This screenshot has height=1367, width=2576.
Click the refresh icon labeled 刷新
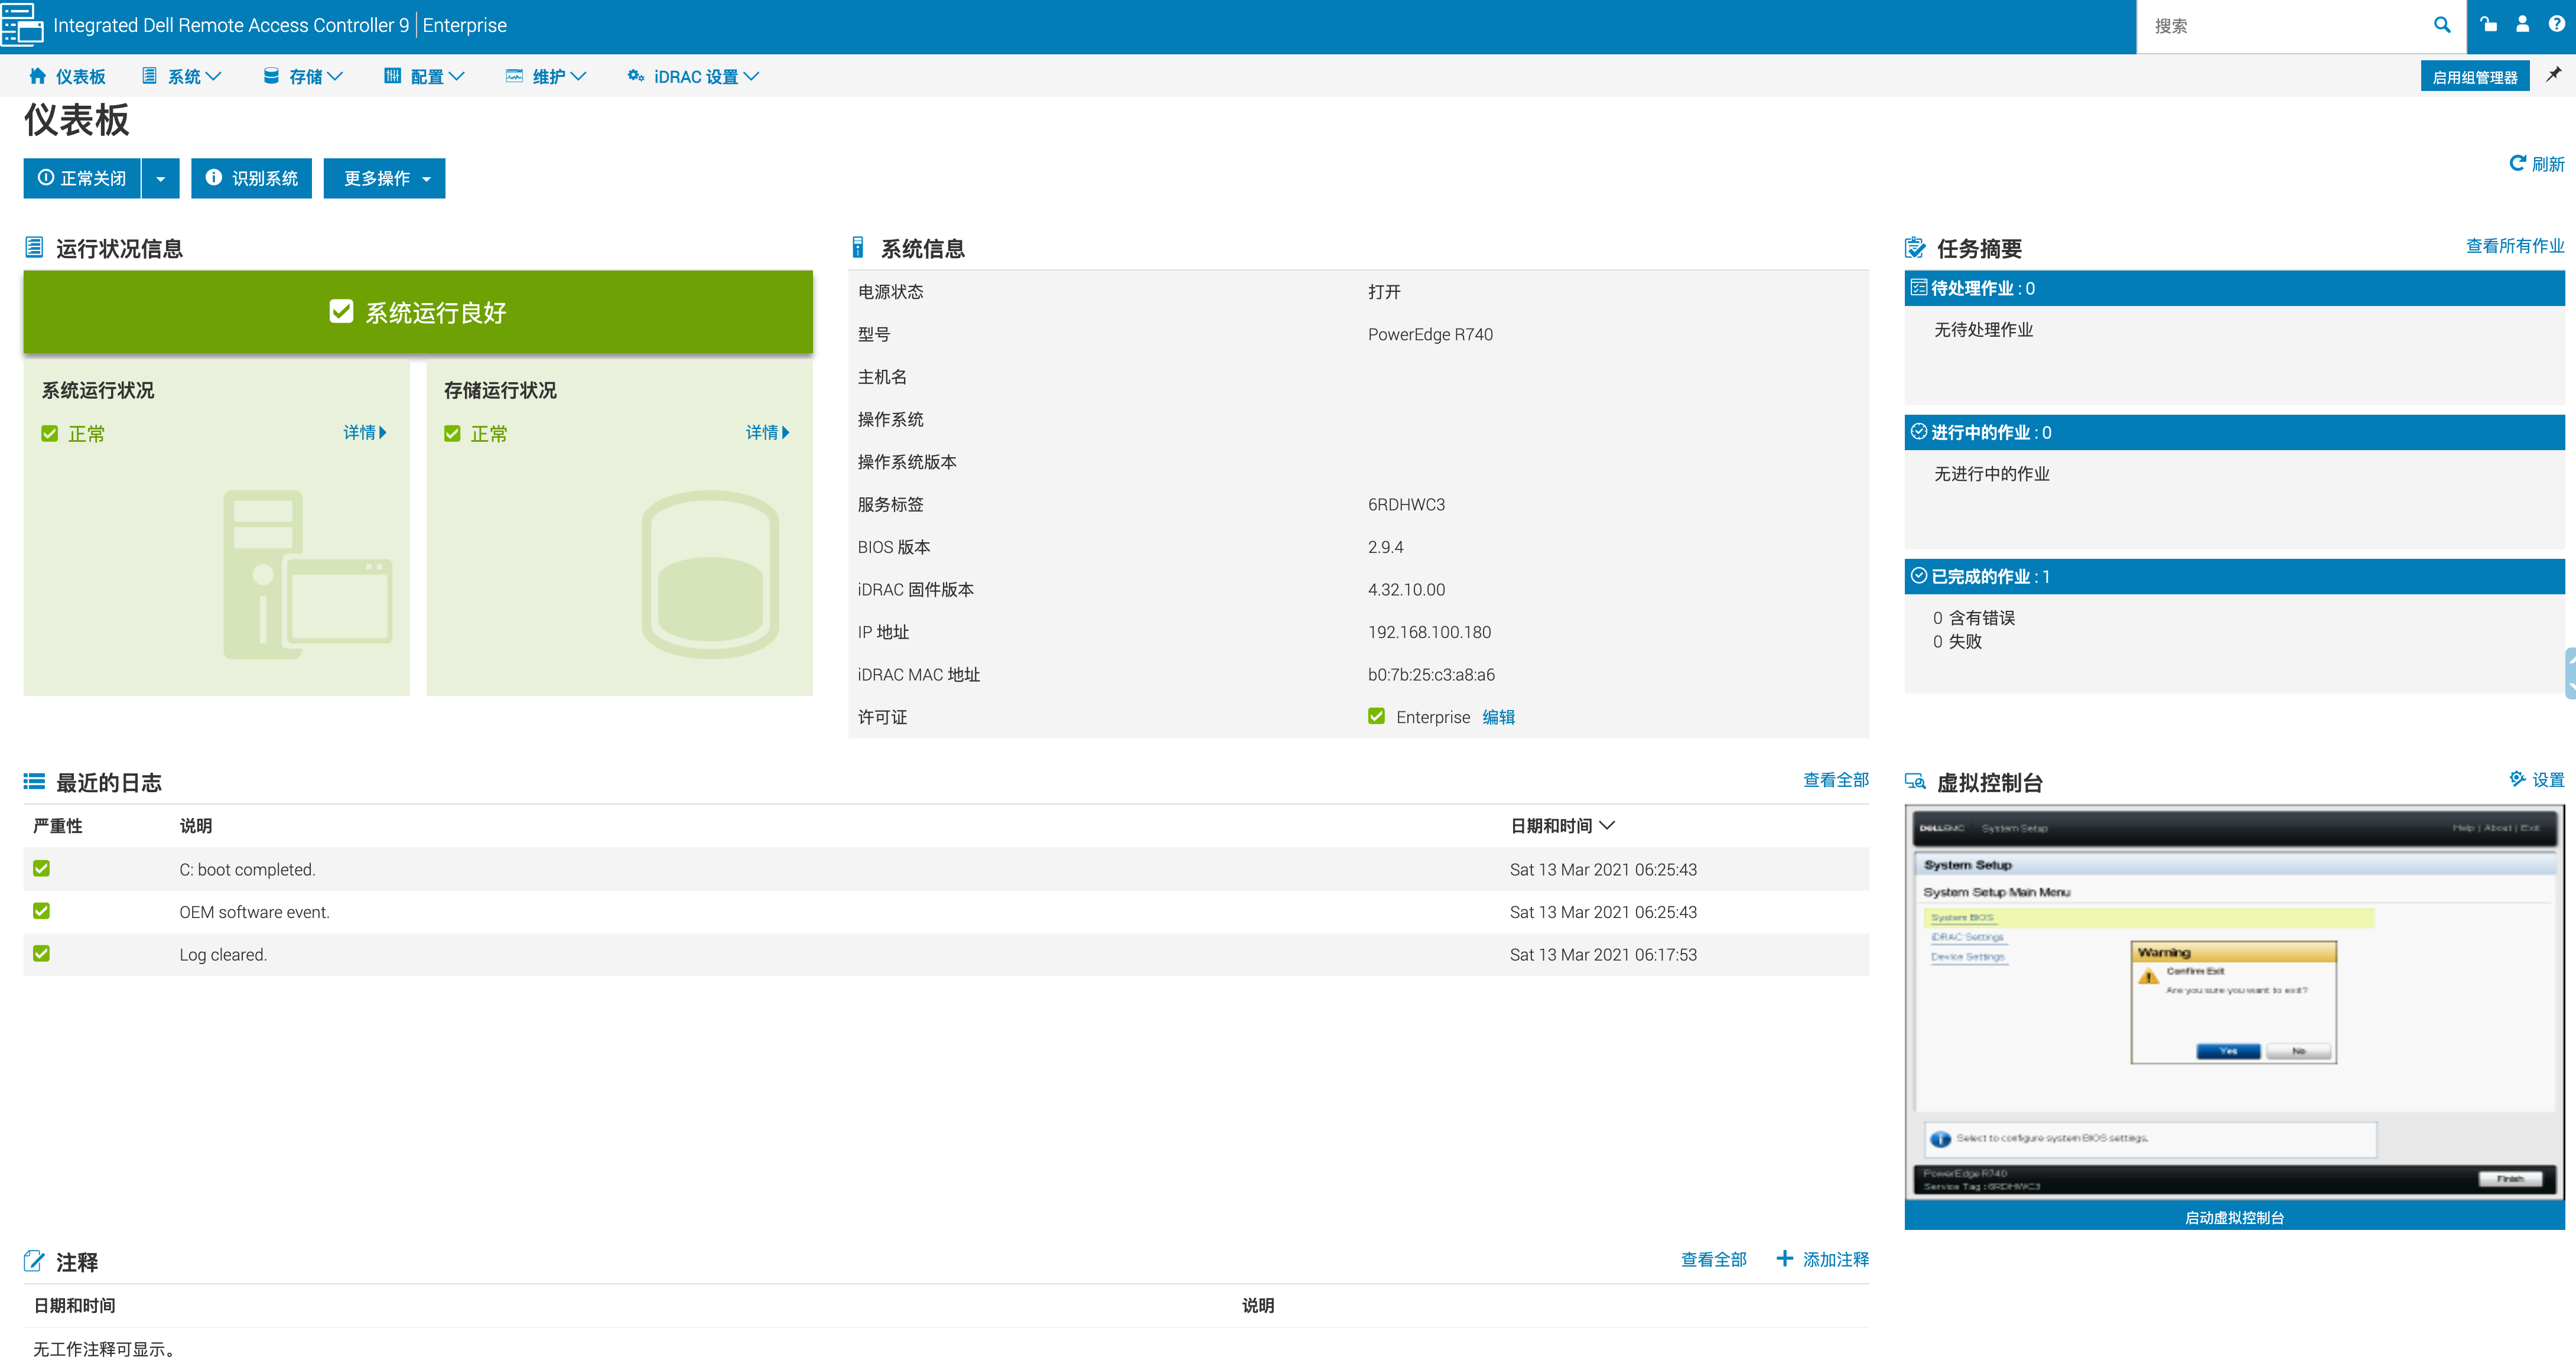[x=2518, y=163]
